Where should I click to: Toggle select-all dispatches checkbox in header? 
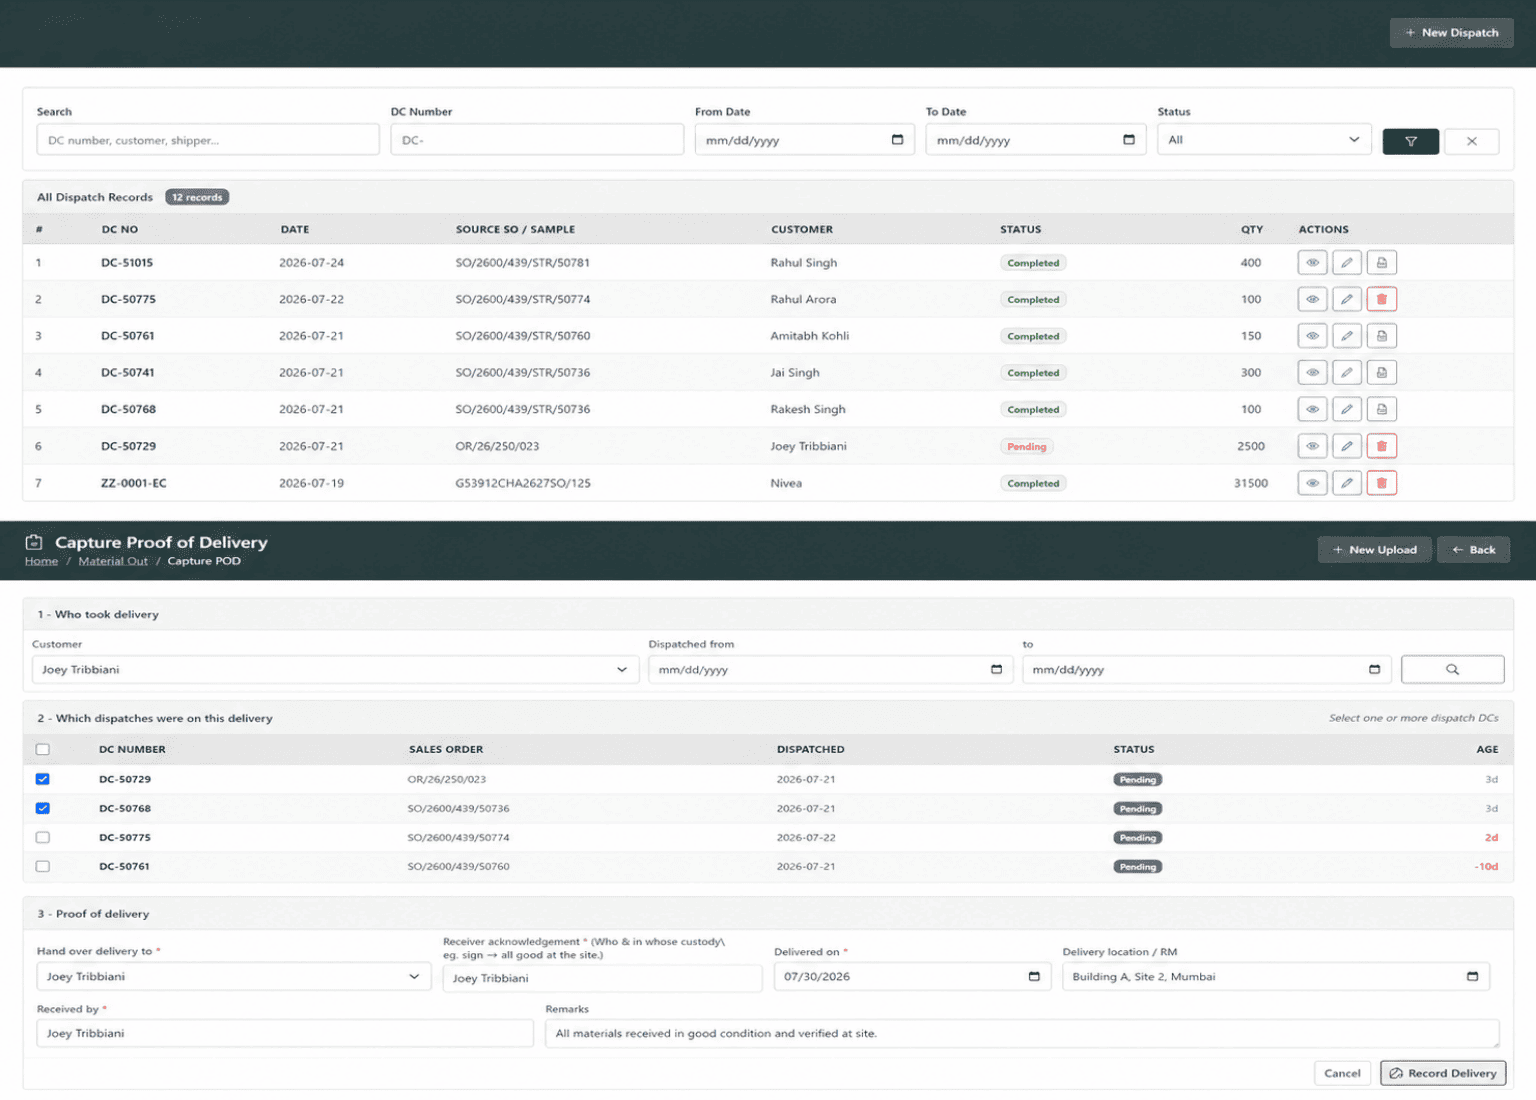(x=43, y=749)
